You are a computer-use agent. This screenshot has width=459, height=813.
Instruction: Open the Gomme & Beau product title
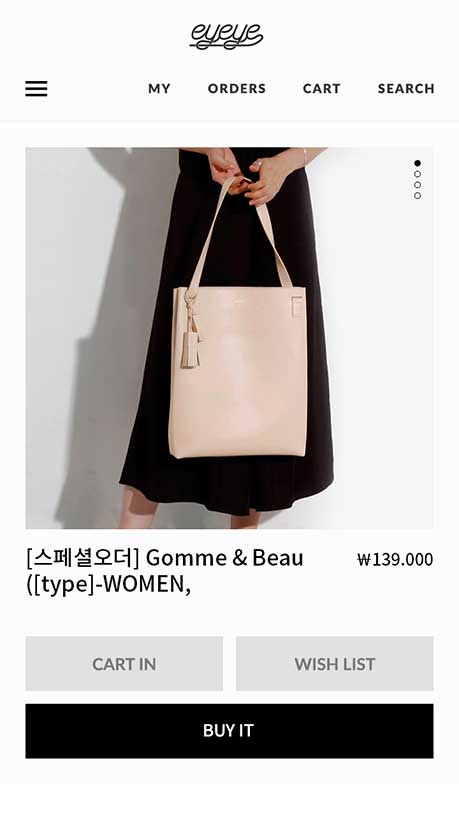[165, 571]
